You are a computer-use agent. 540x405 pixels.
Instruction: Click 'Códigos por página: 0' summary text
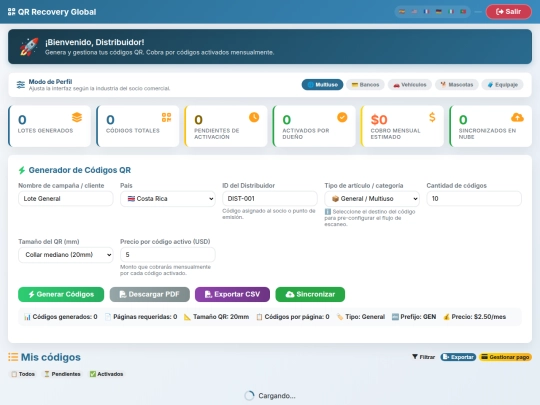(293, 317)
